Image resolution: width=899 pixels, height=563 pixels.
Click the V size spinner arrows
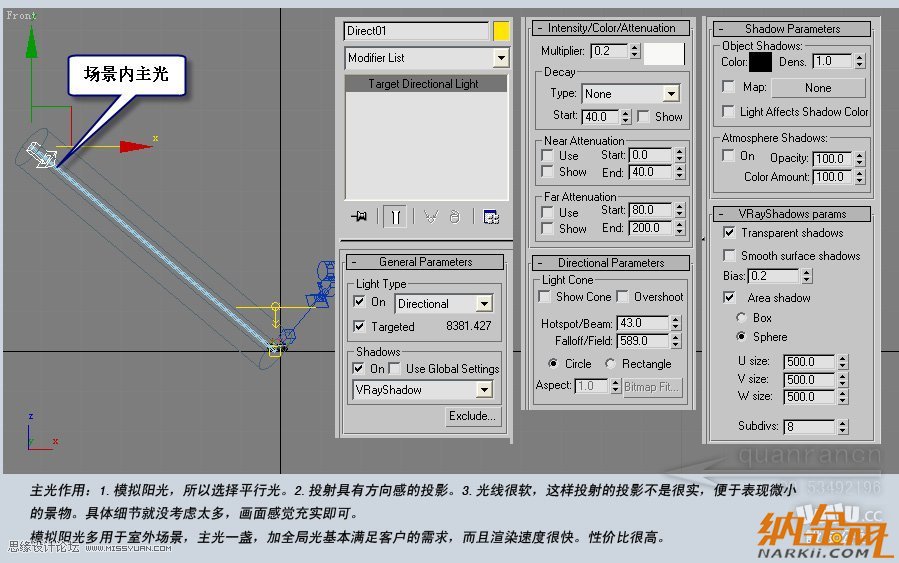pyautogui.click(x=842, y=380)
